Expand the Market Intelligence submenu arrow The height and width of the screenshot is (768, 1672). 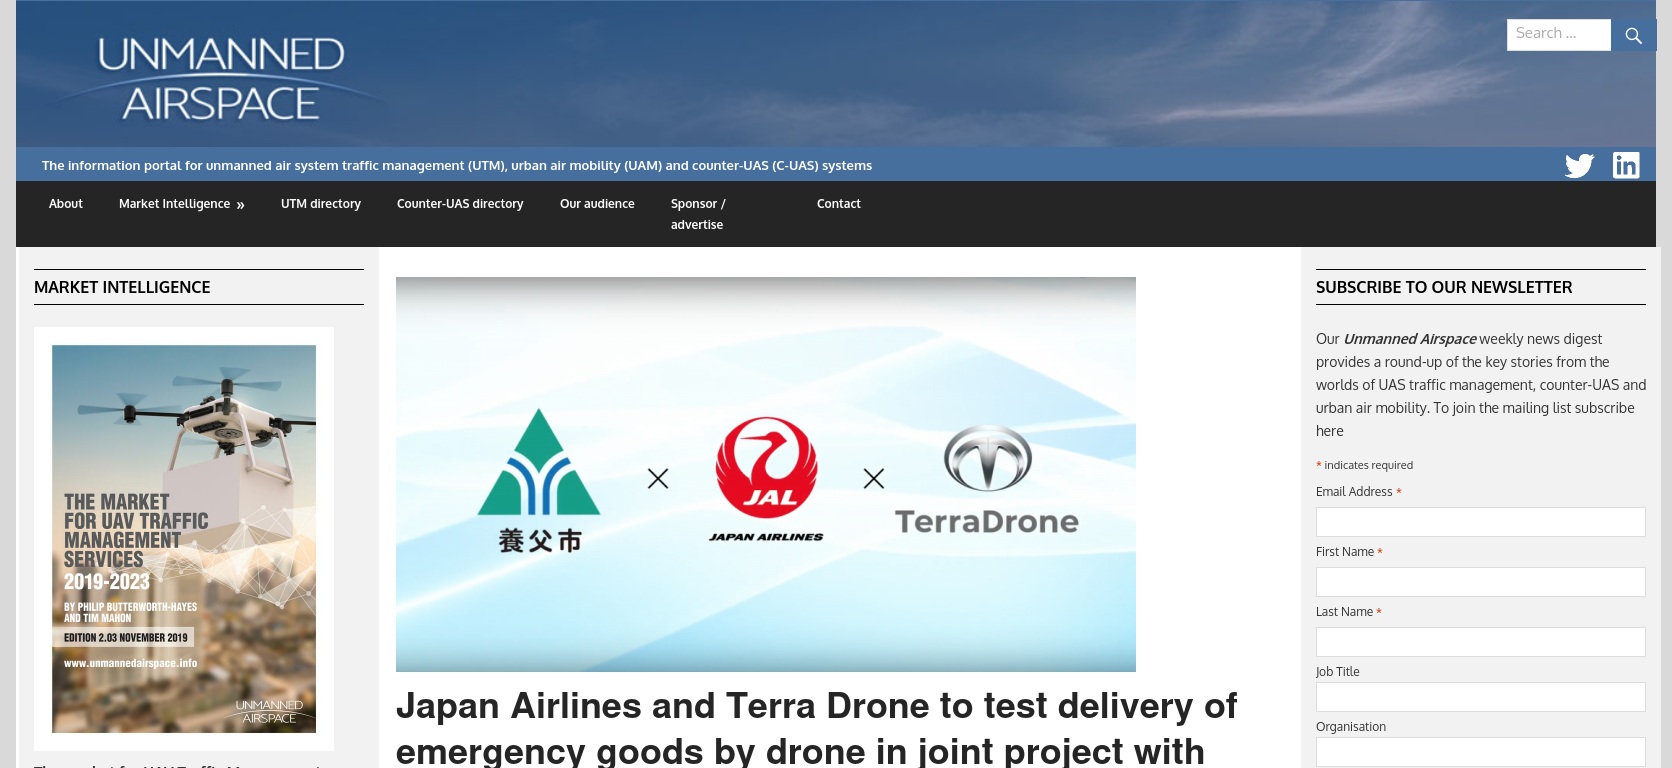coord(240,204)
